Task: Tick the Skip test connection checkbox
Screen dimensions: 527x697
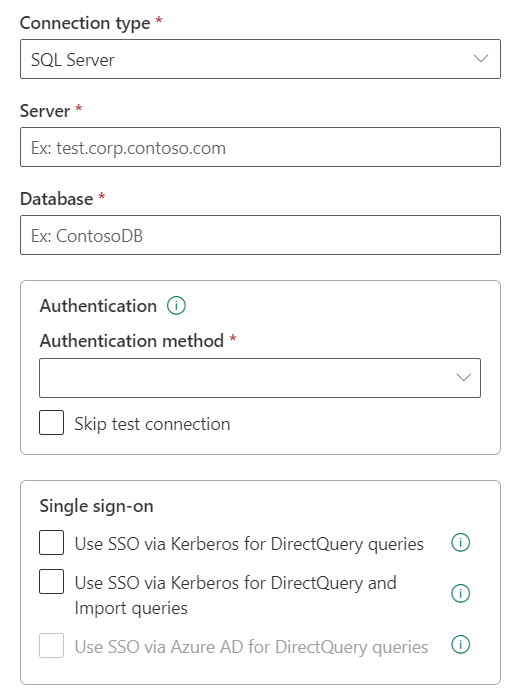Action: (51, 422)
